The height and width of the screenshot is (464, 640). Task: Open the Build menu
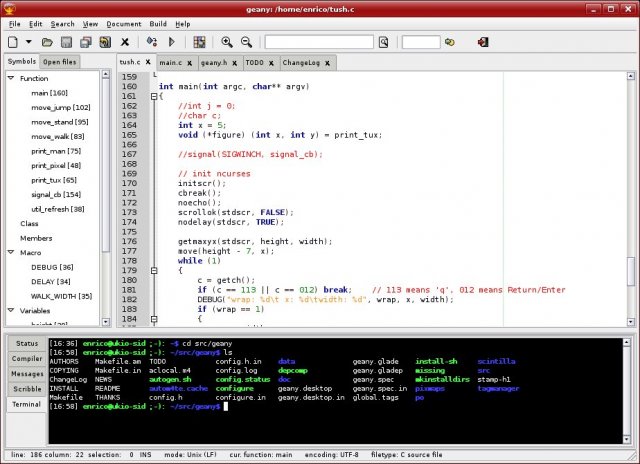pos(158,24)
